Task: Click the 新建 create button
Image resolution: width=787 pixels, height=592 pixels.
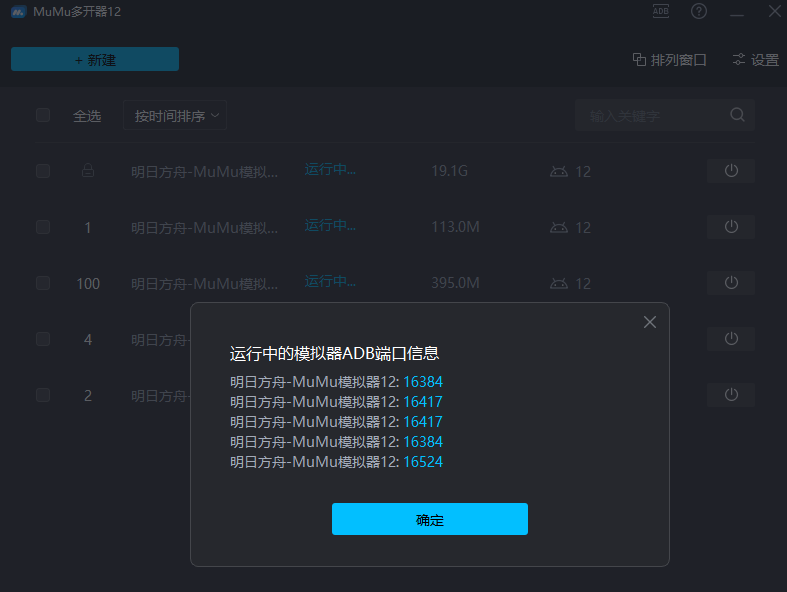Action: [x=95, y=59]
